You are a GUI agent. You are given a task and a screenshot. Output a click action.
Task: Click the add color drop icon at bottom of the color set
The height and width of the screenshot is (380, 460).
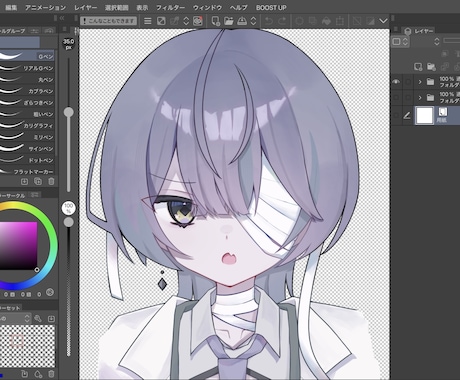pos(38,374)
